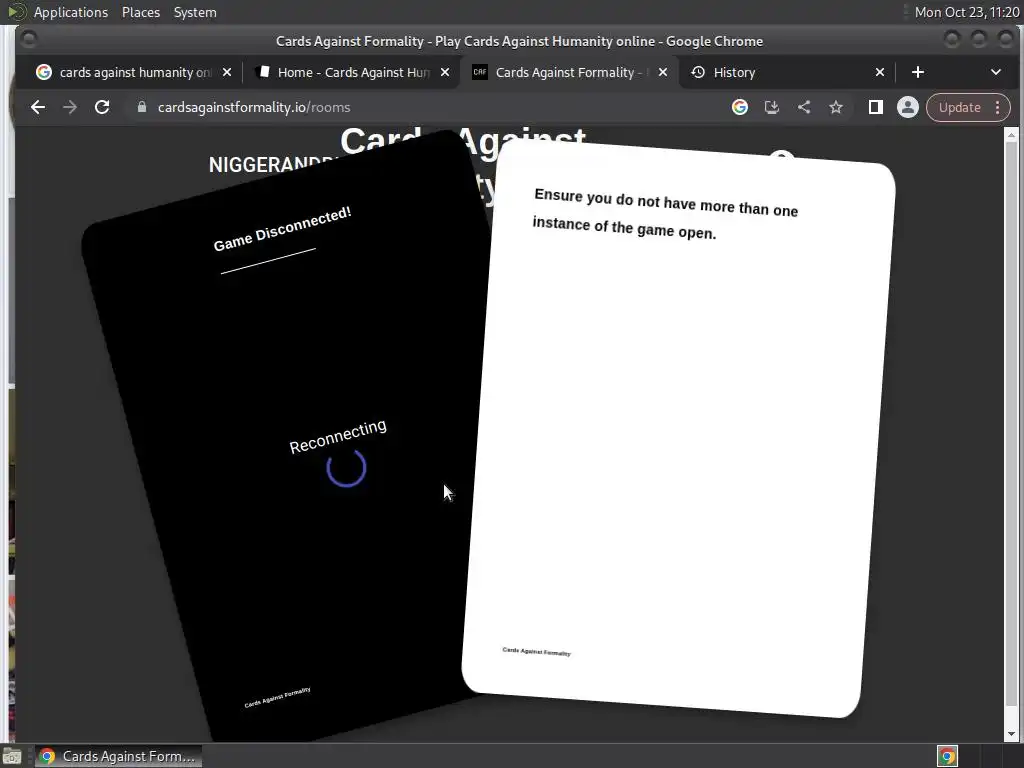Share this page via share icon
The image size is (1024, 768).
804,107
